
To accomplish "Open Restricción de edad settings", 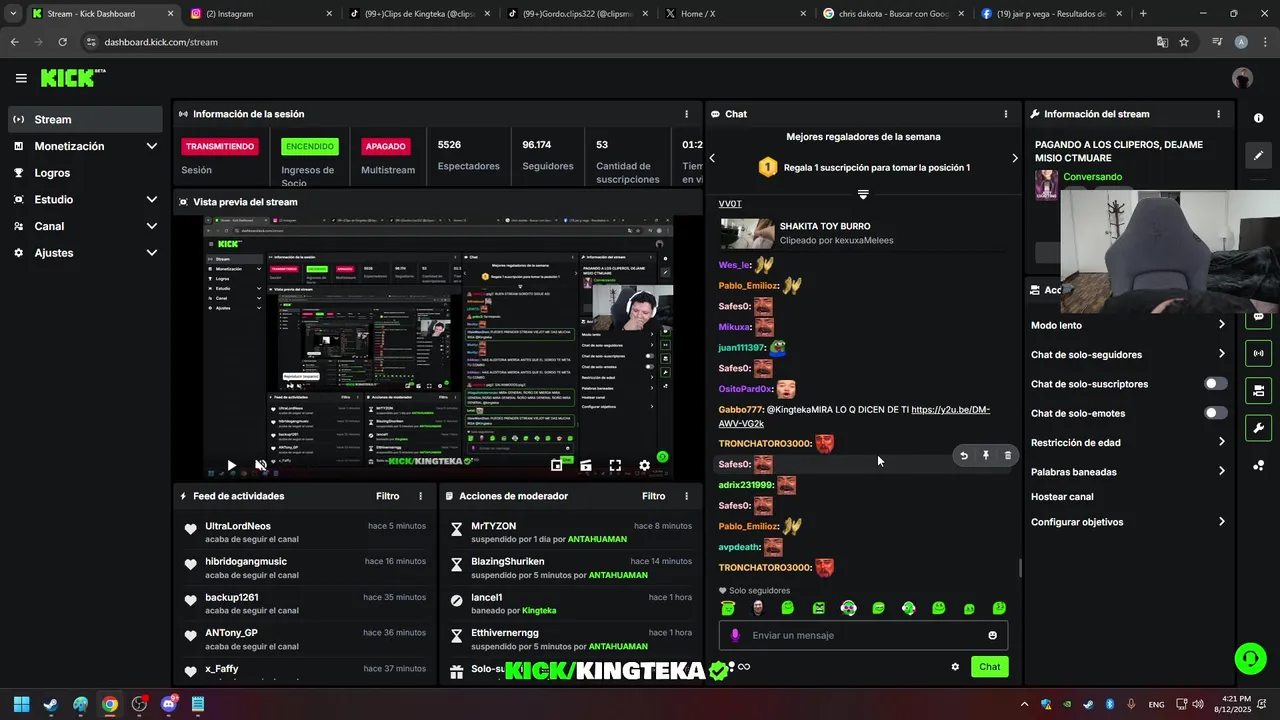I will click(x=1128, y=442).
